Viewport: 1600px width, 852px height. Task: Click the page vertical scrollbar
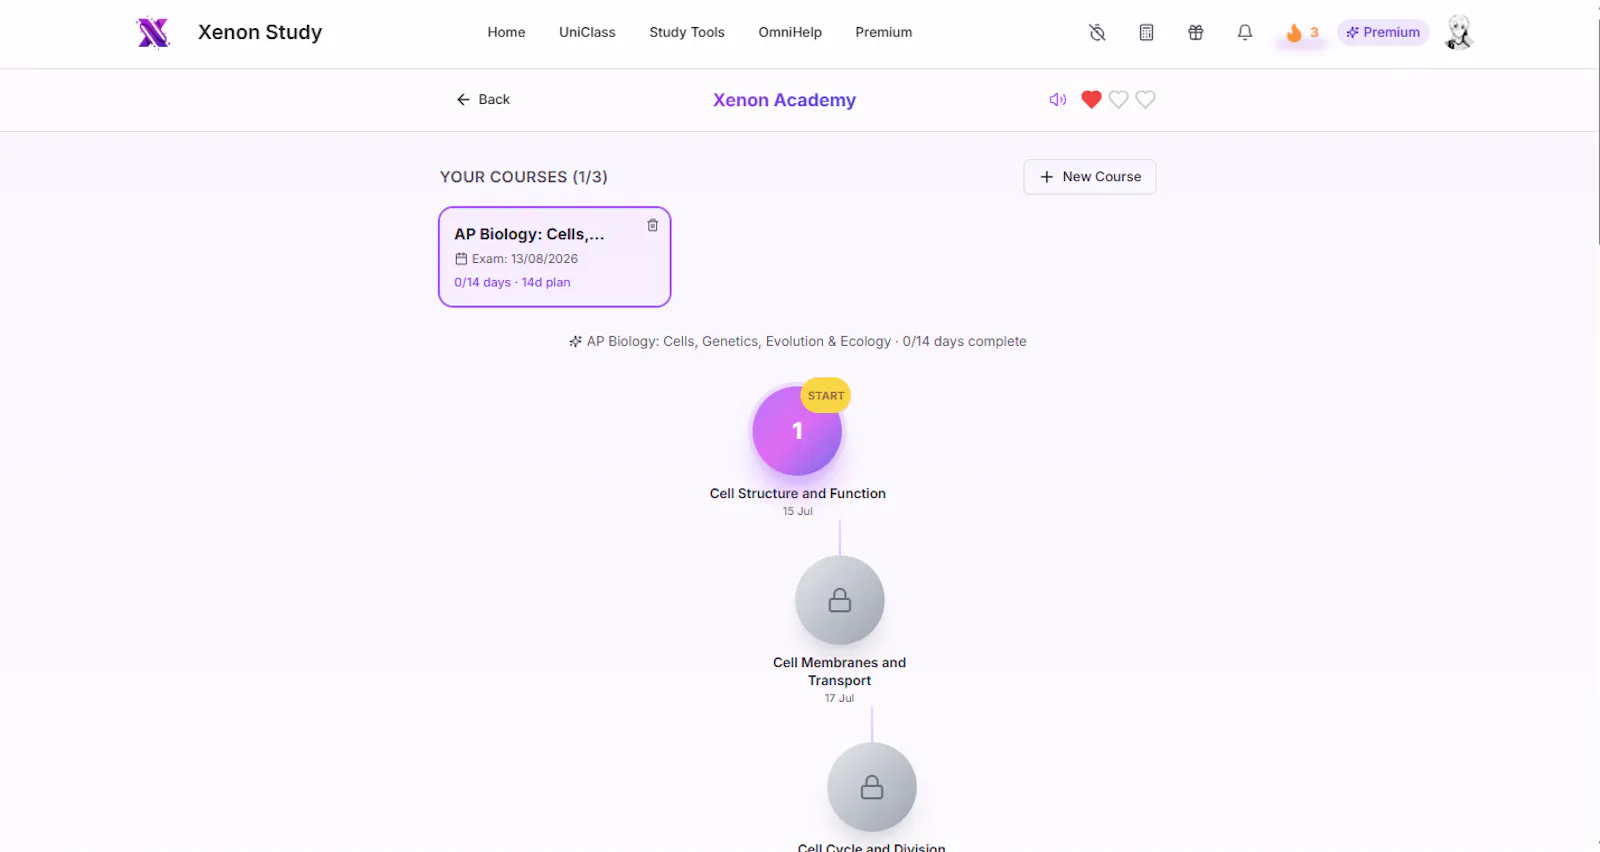[x=1596, y=130]
